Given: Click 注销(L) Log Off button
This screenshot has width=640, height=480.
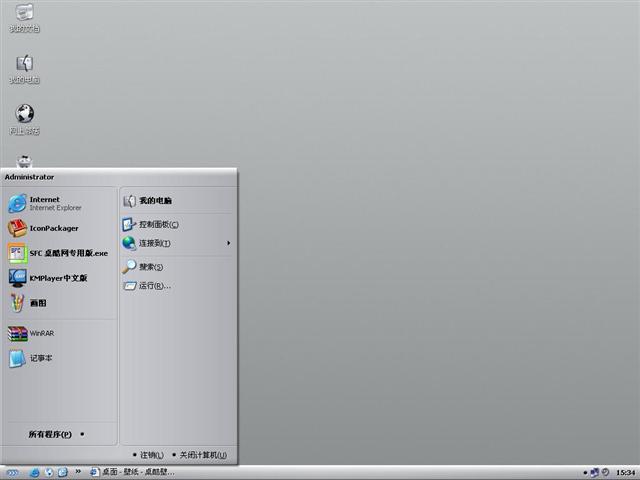Looking at the screenshot, I should click(149, 455).
